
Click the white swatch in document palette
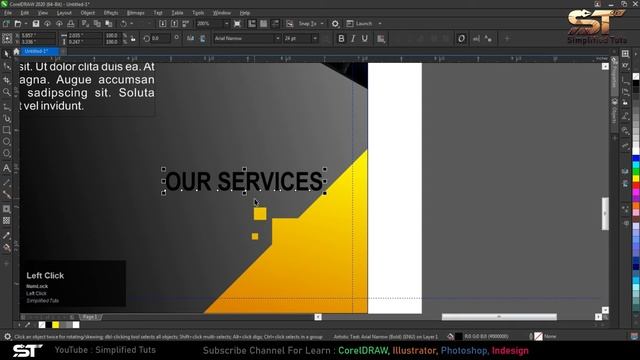point(76,325)
